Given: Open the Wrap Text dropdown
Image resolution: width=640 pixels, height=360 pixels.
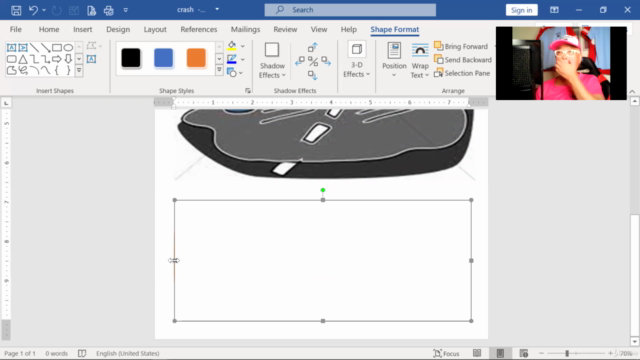Looking at the screenshot, I should tap(420, 60).
